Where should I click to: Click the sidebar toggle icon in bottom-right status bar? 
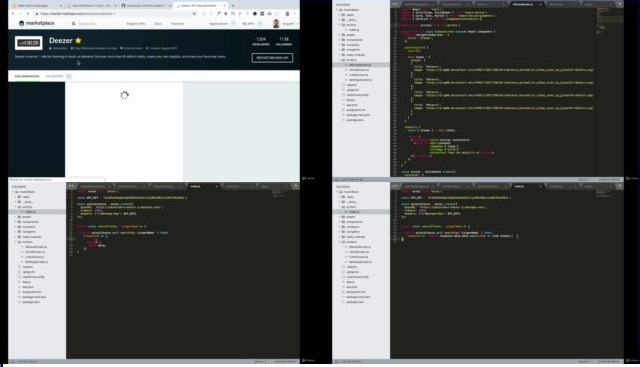coord(336,361)
